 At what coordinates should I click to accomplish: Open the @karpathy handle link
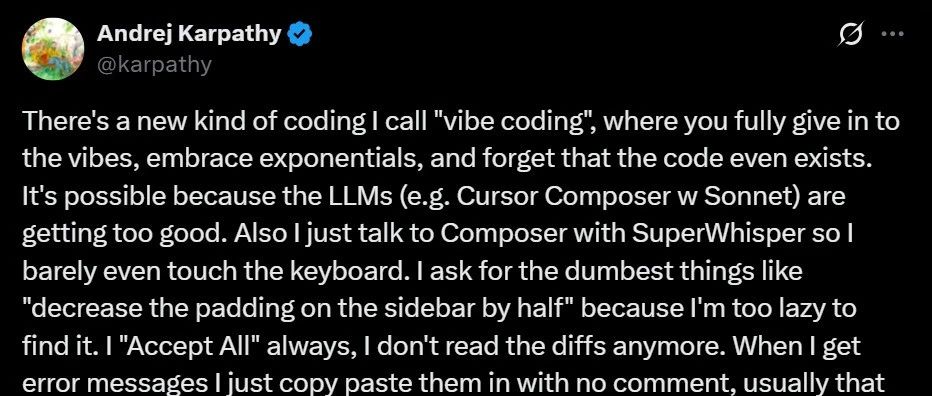(x=154, y=64)
